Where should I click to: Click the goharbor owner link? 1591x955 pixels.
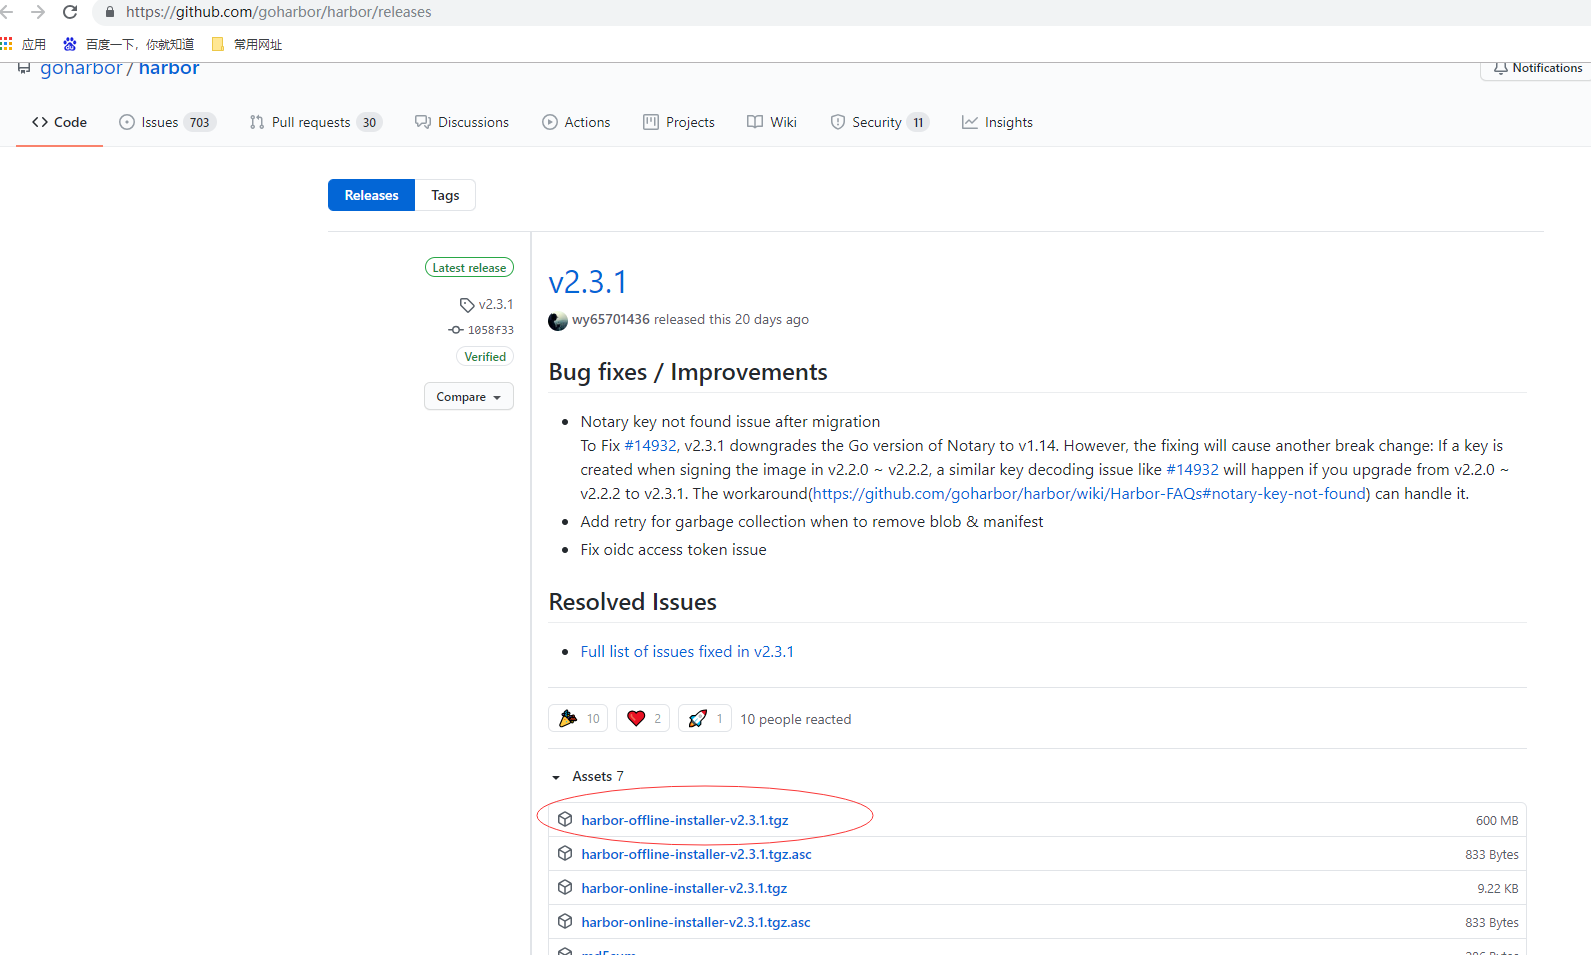pyautogui.click(x=81, y=68)
